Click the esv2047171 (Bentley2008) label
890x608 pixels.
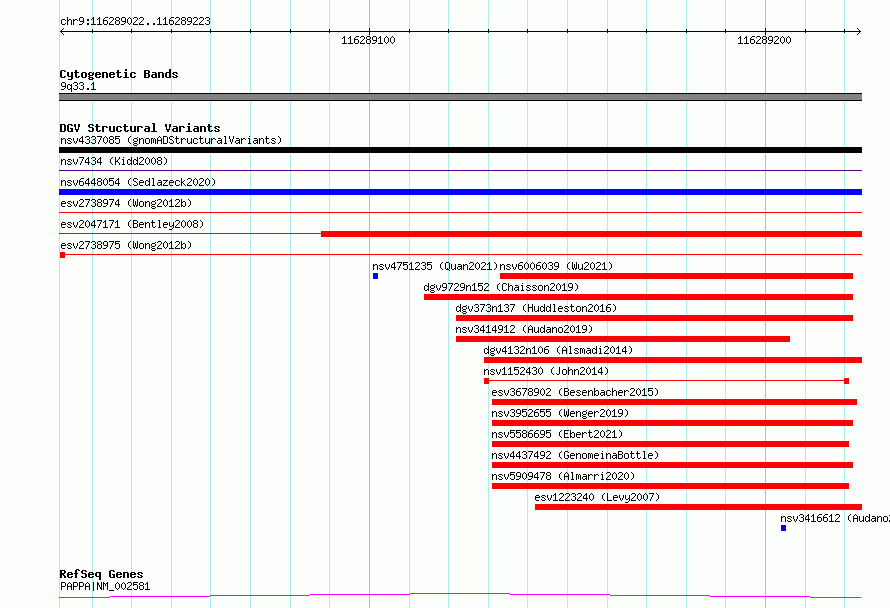coord(132,224)
